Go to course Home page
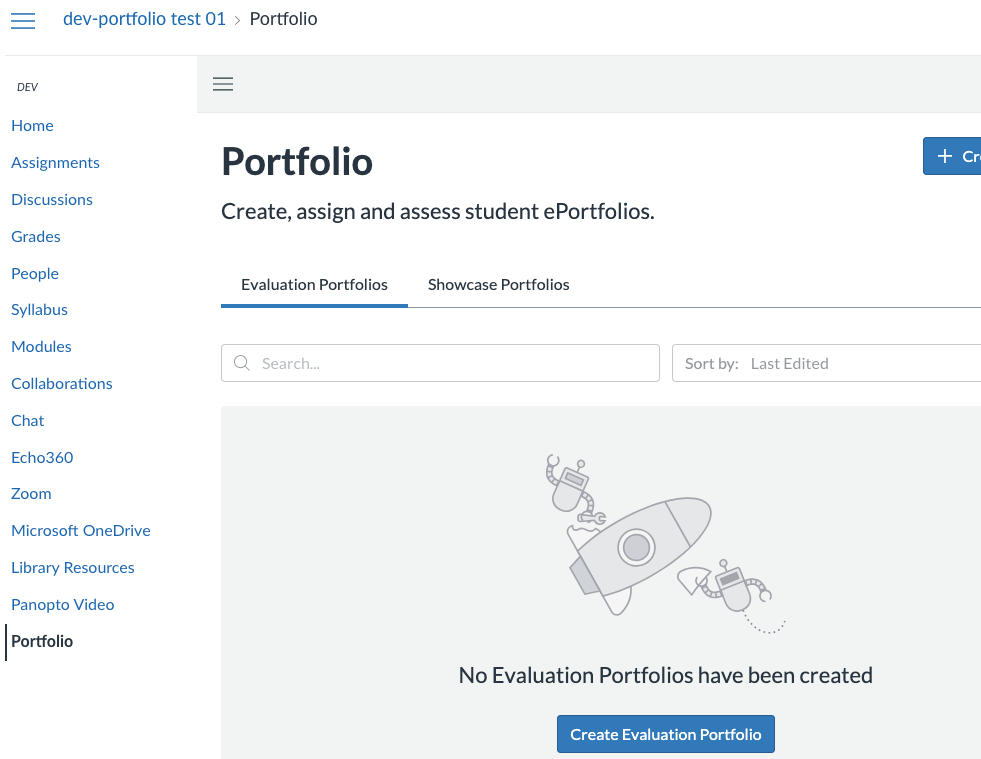The width and height of the screenshot is (981, 759). 32,125
